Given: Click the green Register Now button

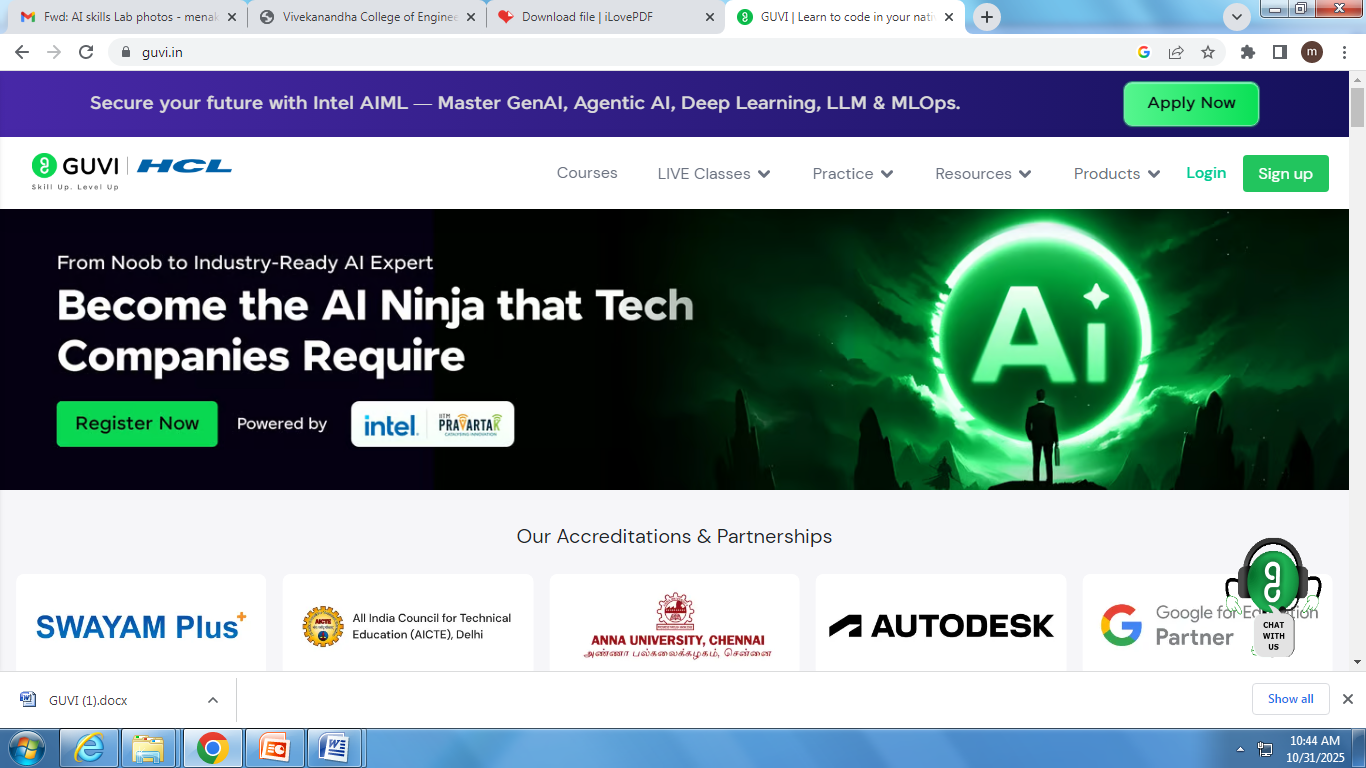Looking at the screenshot, I should point(137,424).
